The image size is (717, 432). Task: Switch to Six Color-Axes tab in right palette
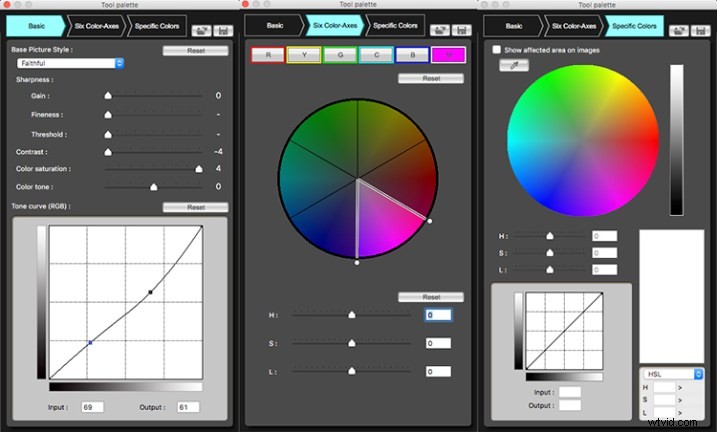(574, 26)
